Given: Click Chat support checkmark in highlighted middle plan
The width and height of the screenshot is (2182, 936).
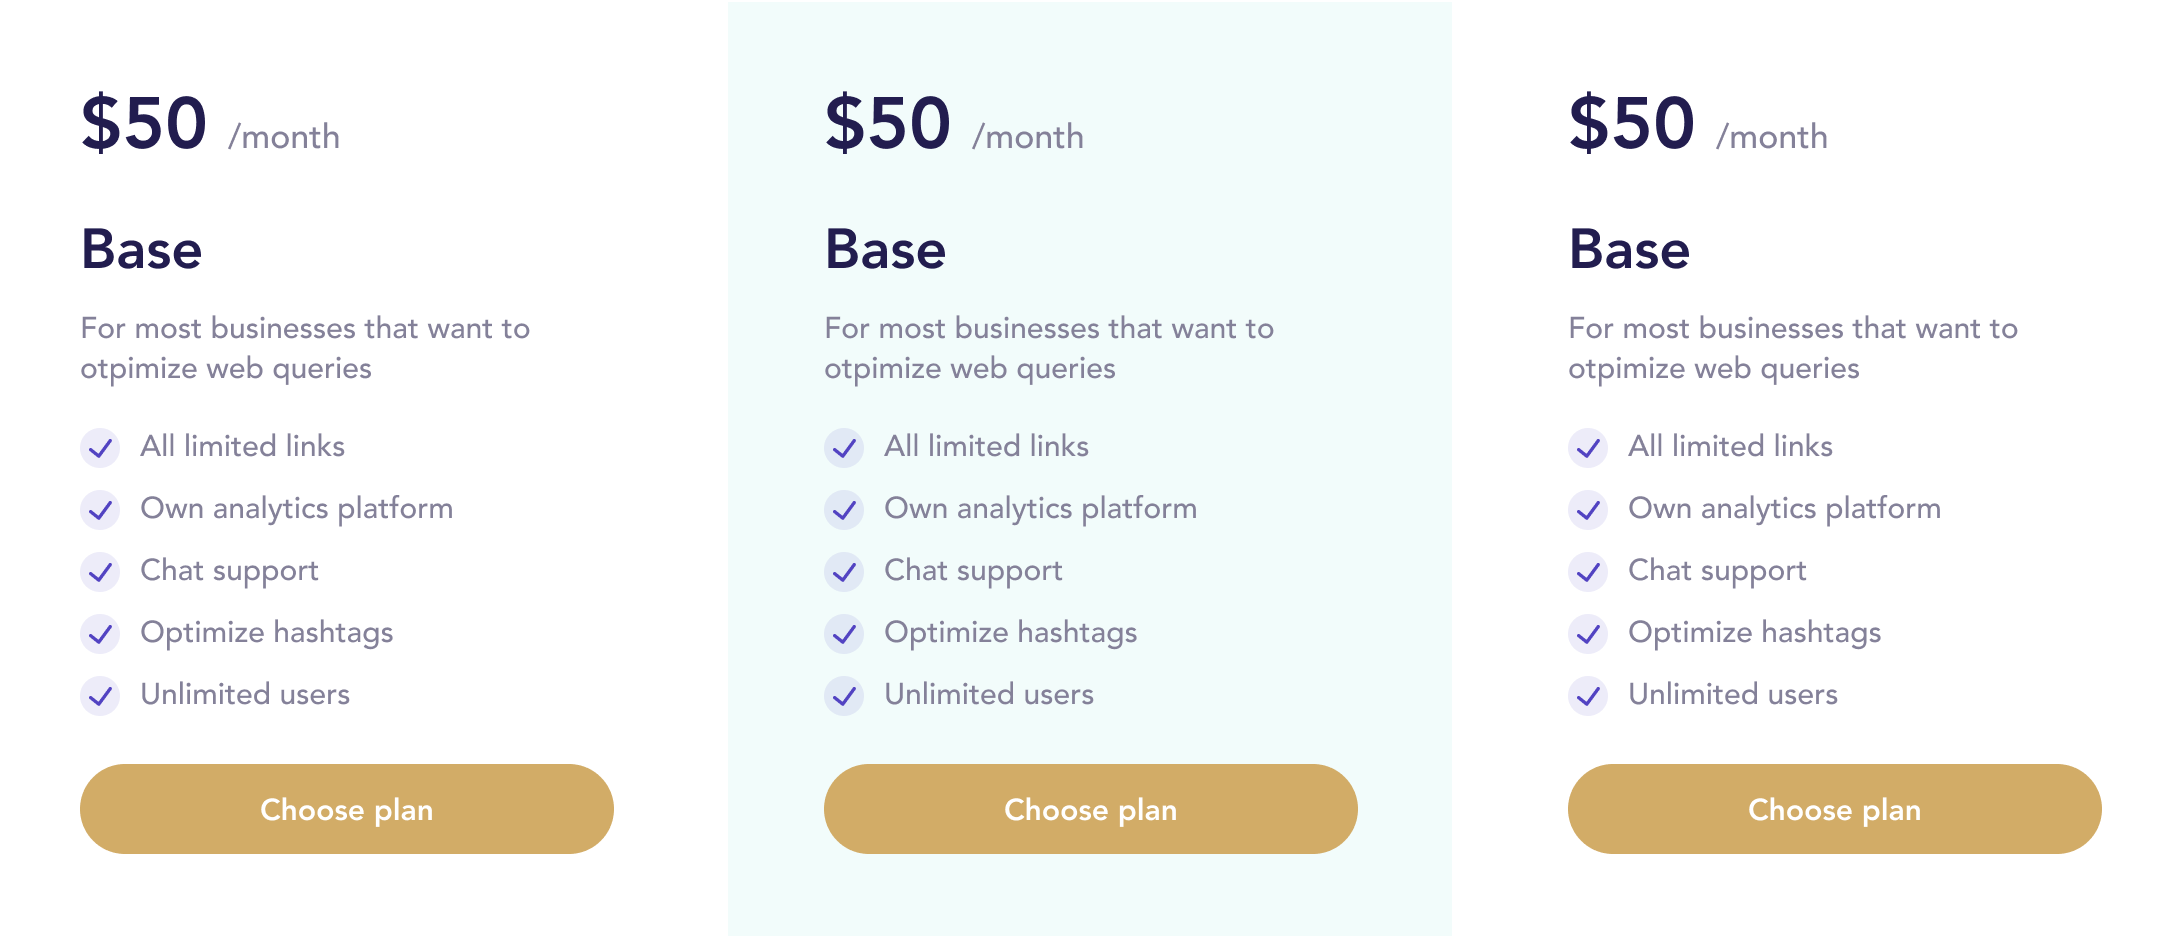Looking at the screenshot, I should [x=844, y=572].
